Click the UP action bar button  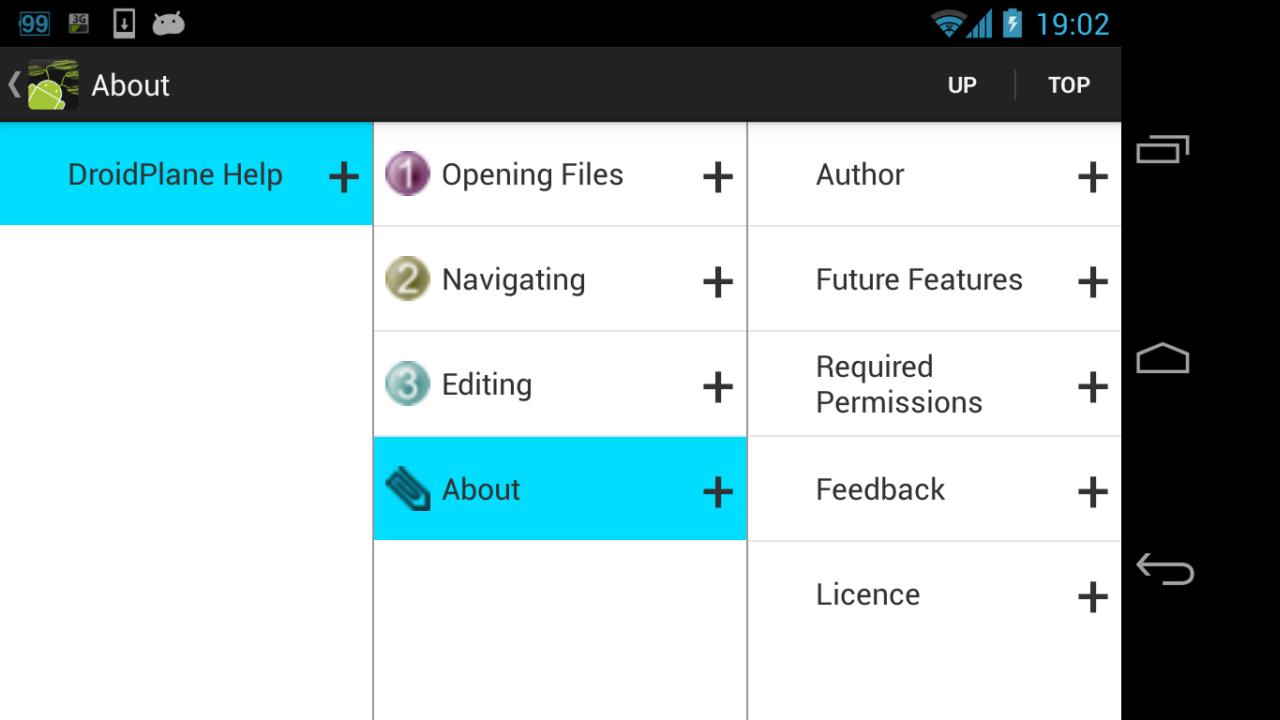click(962, 85)
